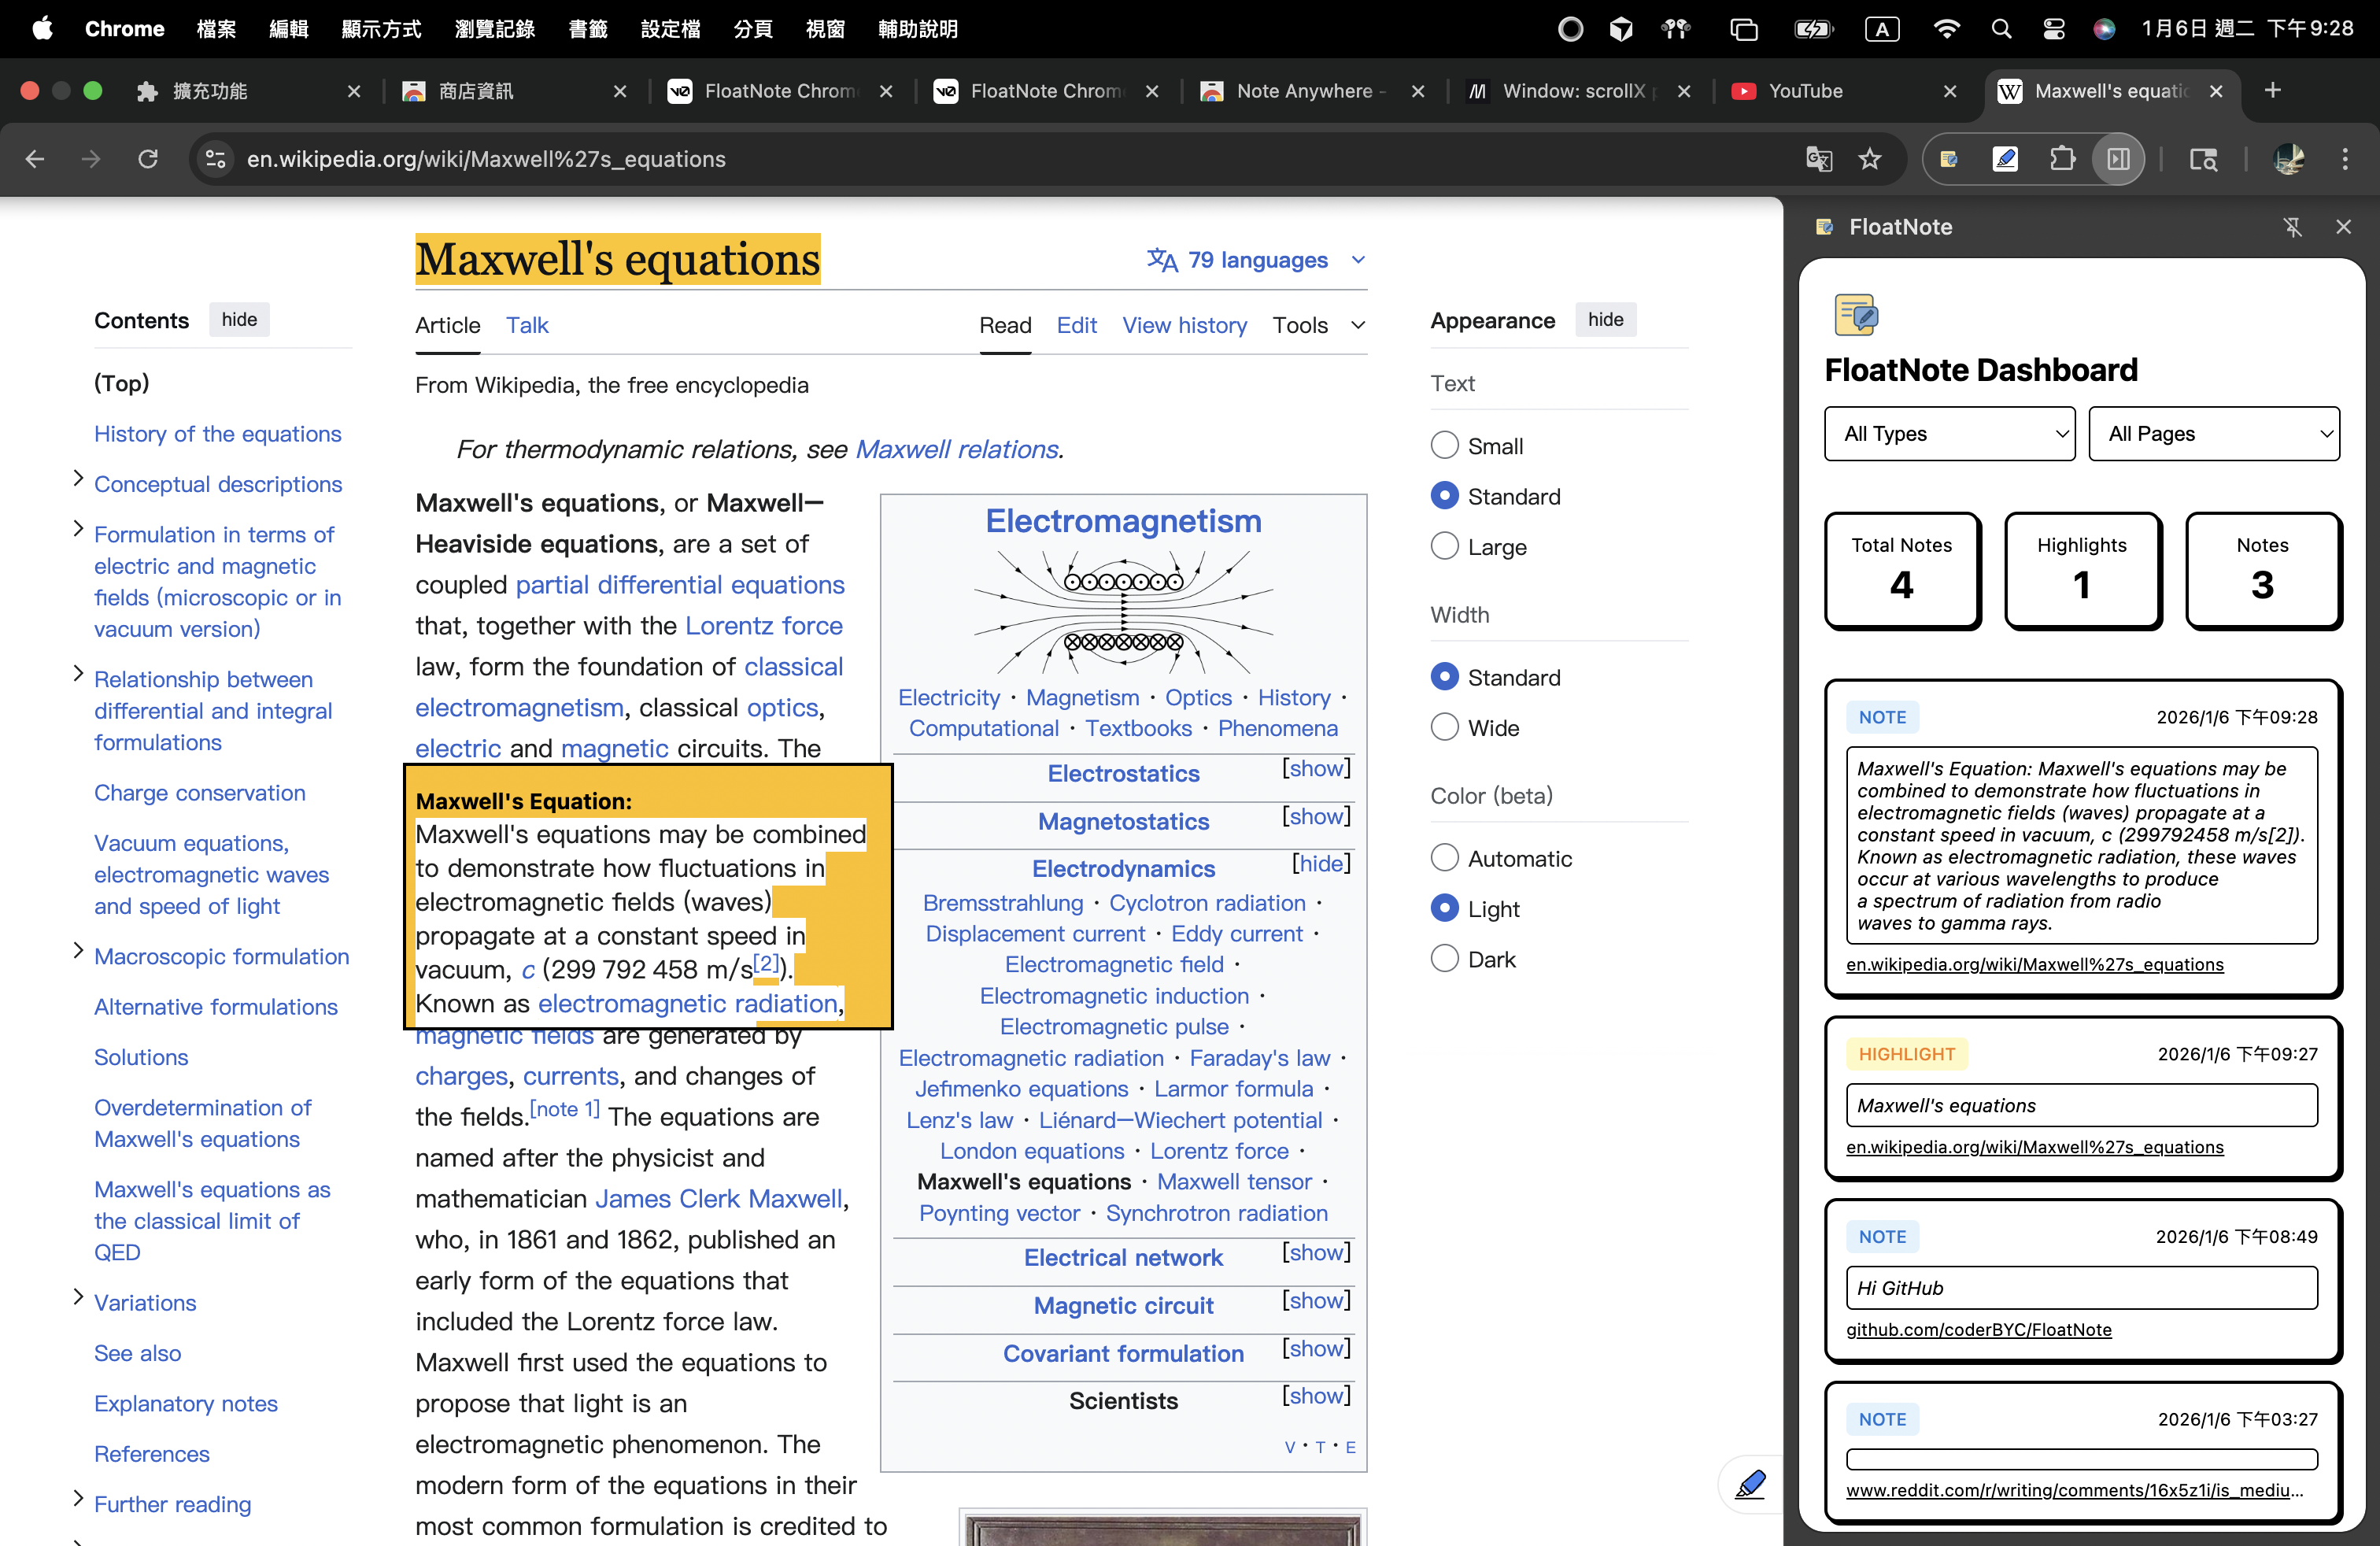Select the highlighter pen icon in the toolbar
Viewport: 2380px width, 1546px height.
coord(2005,159)
